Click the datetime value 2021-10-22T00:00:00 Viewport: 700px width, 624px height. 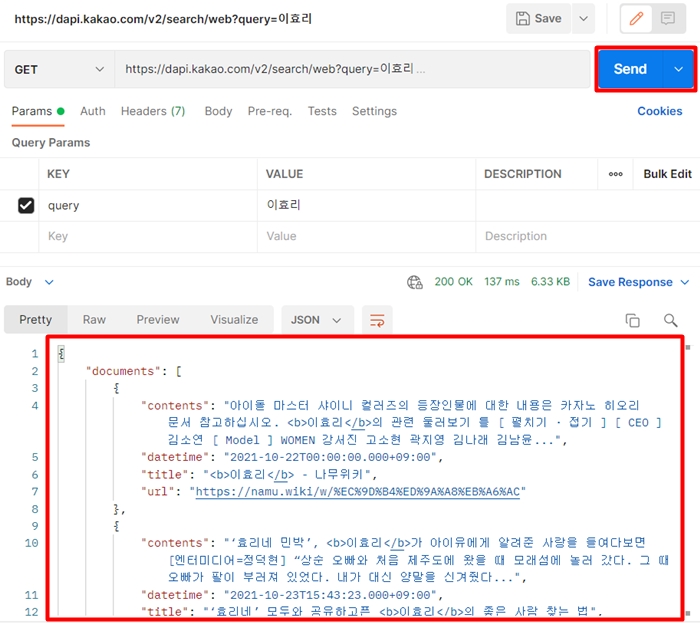[x=330, y=458]
